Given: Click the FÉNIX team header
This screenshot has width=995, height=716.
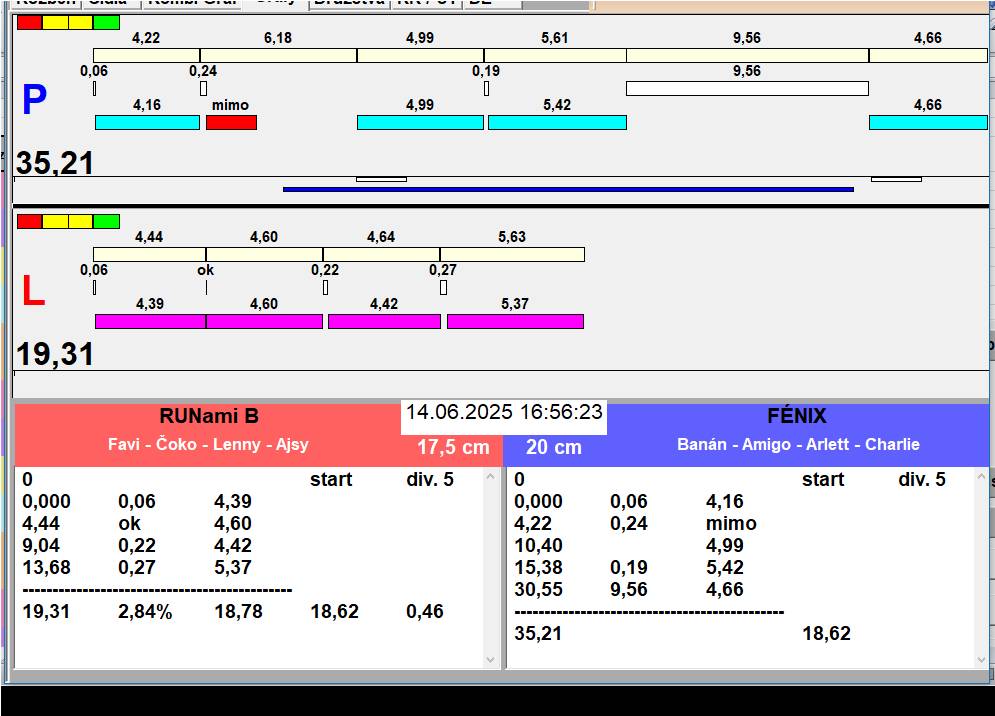Looking at the screenshot, I should [x=797, y=416].
